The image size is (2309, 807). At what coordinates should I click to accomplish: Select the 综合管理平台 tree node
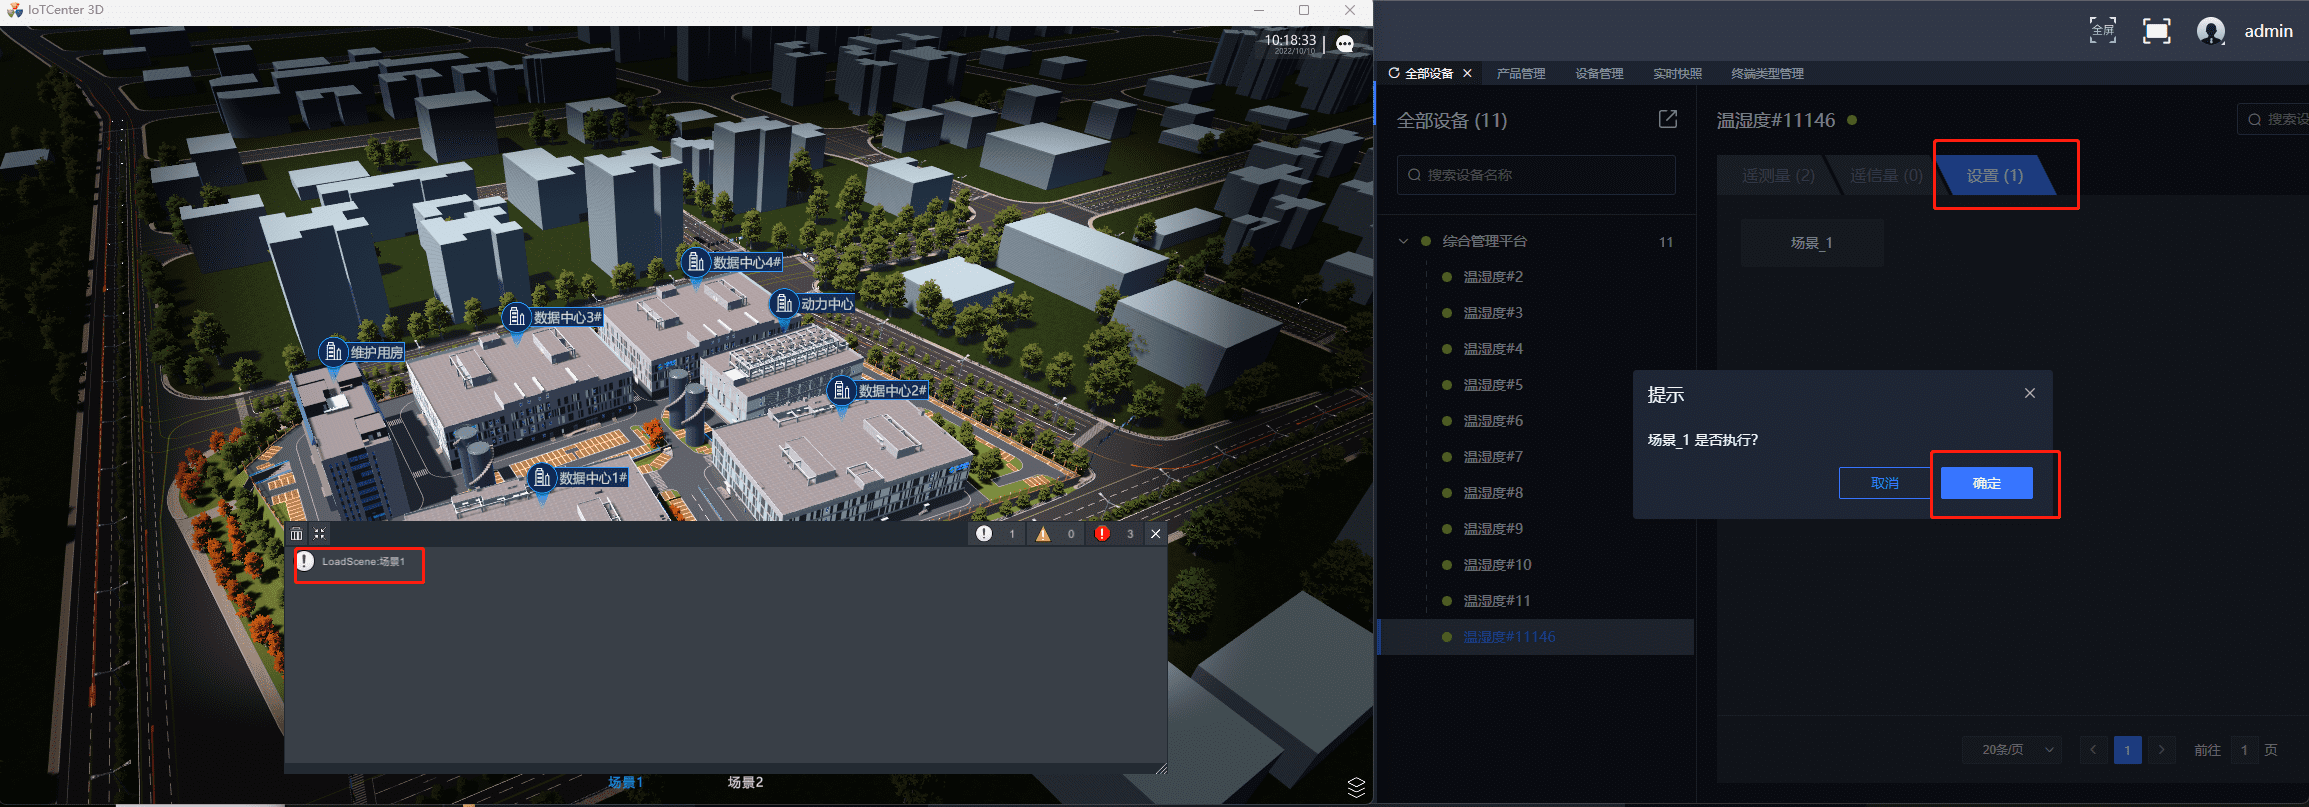pyautogui.click(x=1484, y=241)
